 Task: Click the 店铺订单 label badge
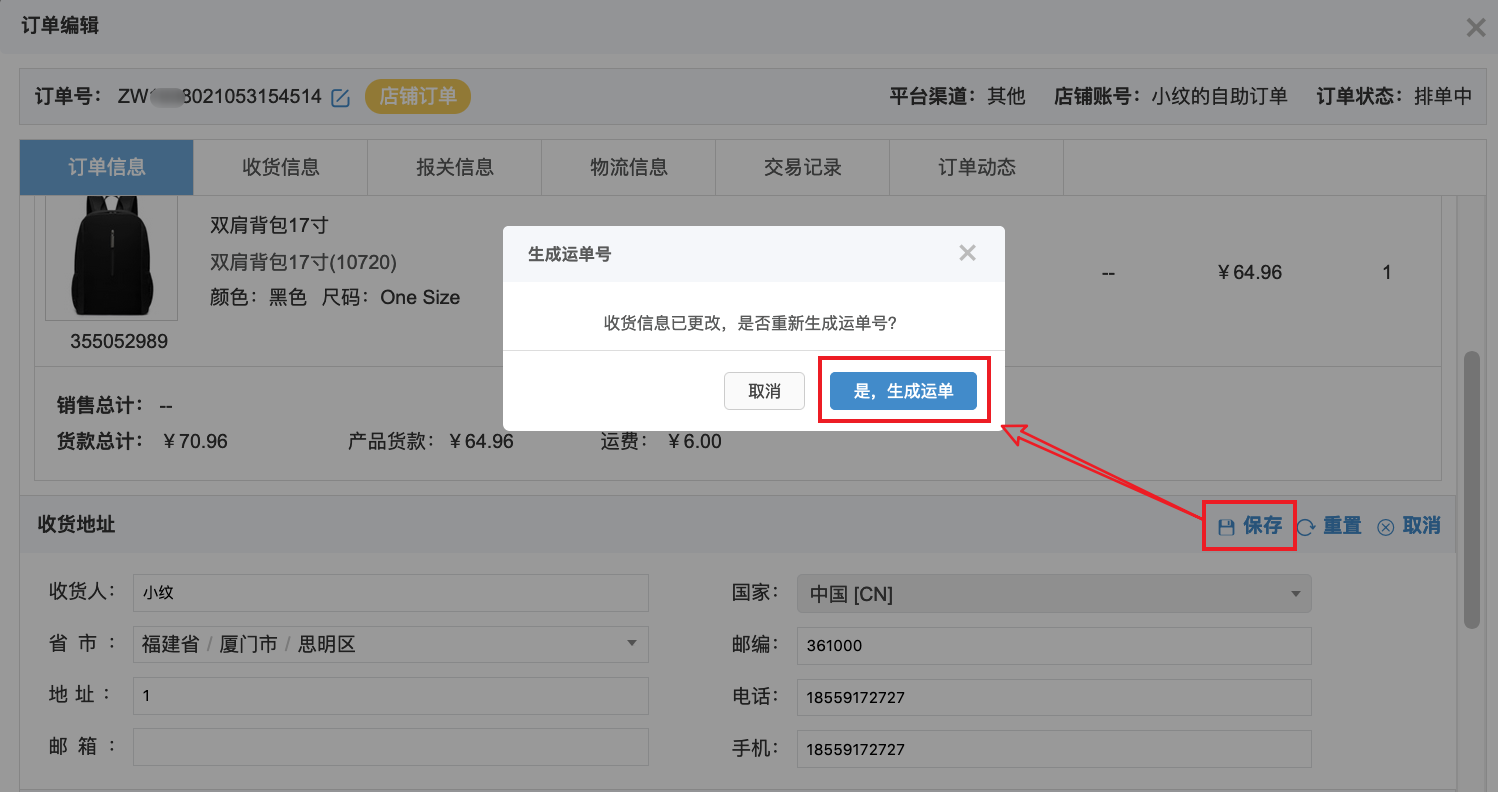pos(418,96)
